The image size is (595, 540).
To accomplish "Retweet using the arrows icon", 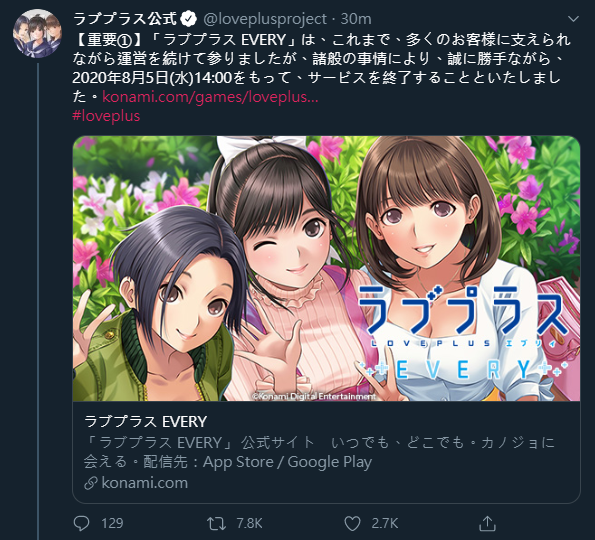I will pos(216,524).
